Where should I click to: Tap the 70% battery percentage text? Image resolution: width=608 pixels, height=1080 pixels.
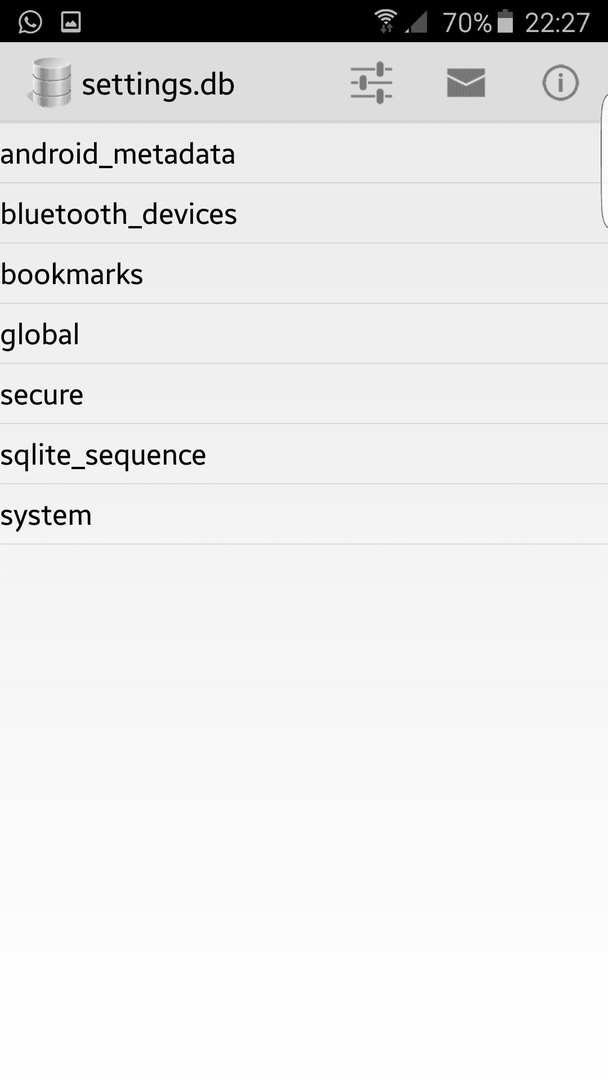coord(467,23)
